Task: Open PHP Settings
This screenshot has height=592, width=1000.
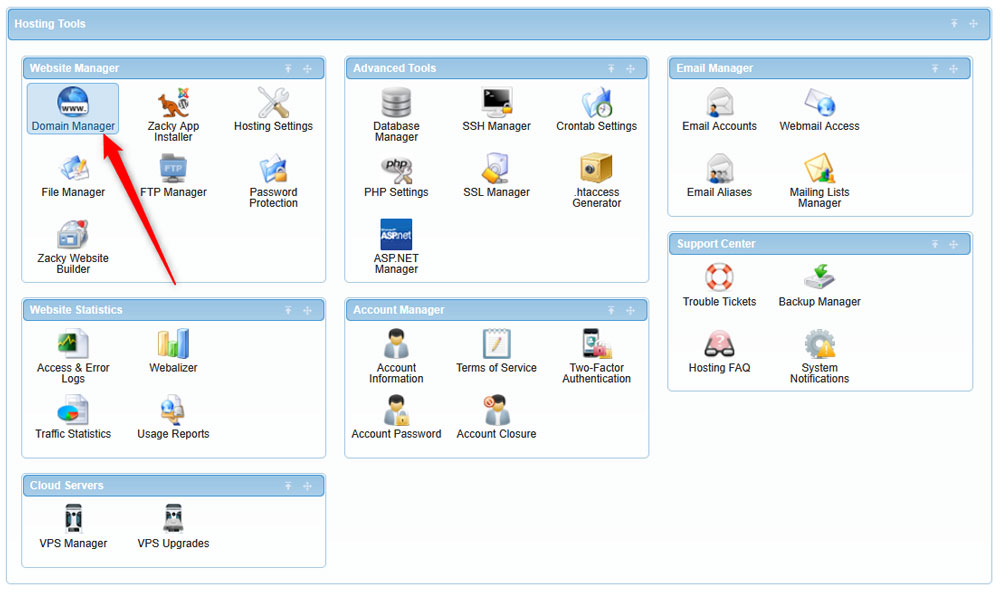Action: pos(396,175)
